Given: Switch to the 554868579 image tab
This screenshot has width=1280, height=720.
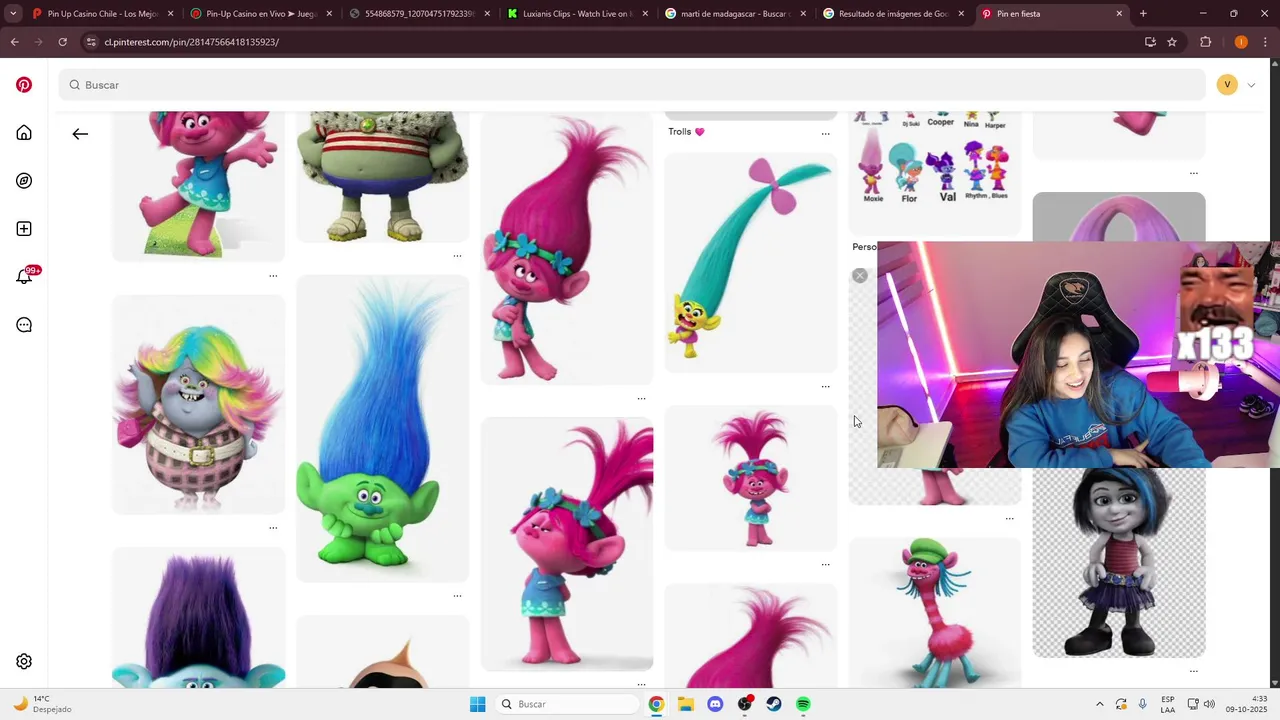Looking at the screenshot, I should pyautogui.click(x=418, y=14).
